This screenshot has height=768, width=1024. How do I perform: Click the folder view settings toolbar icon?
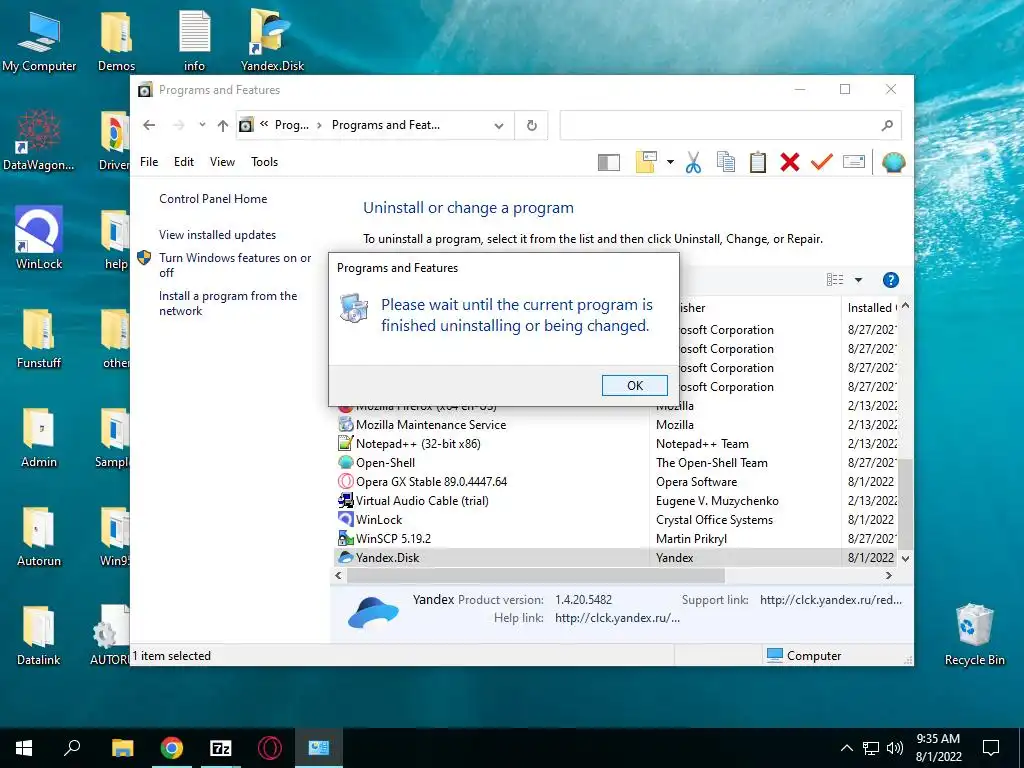pos(646,162)
